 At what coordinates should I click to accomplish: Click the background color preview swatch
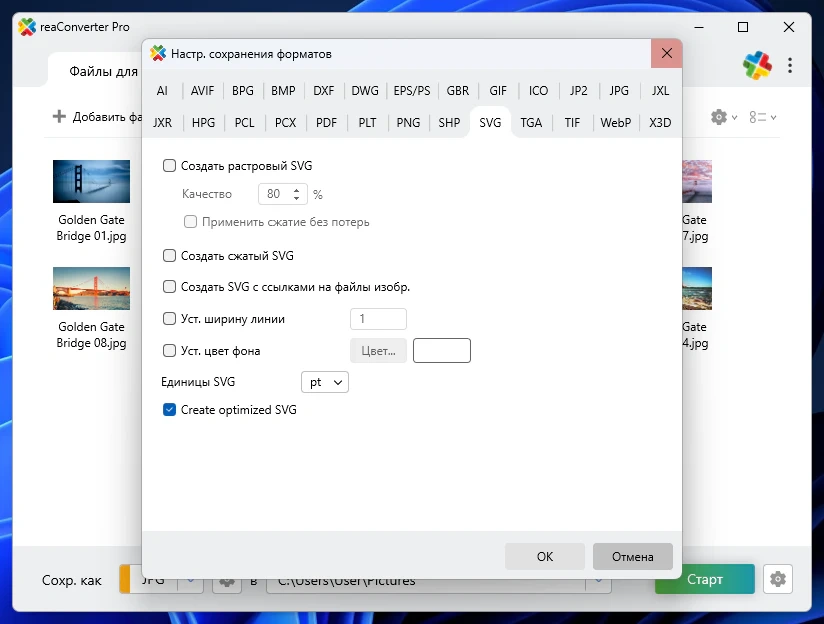click(441, 351)
